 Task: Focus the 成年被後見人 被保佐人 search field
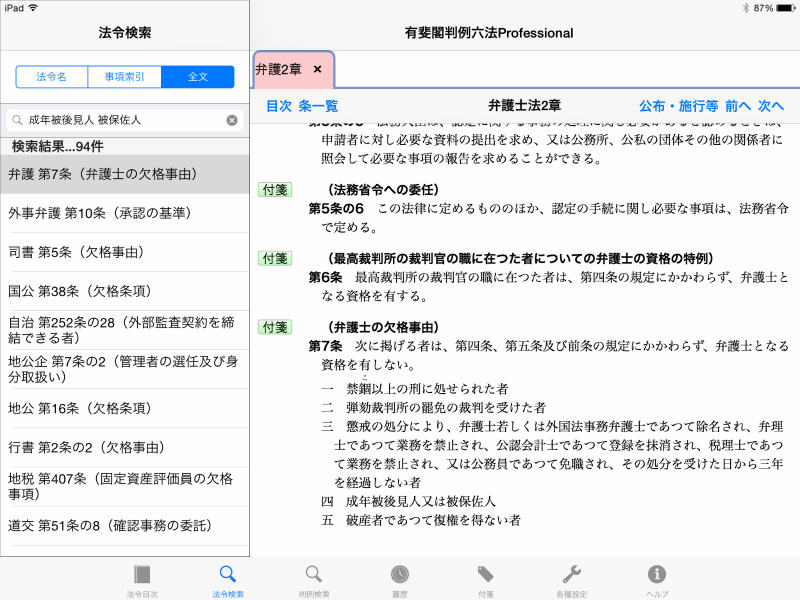tap(124, 120)
